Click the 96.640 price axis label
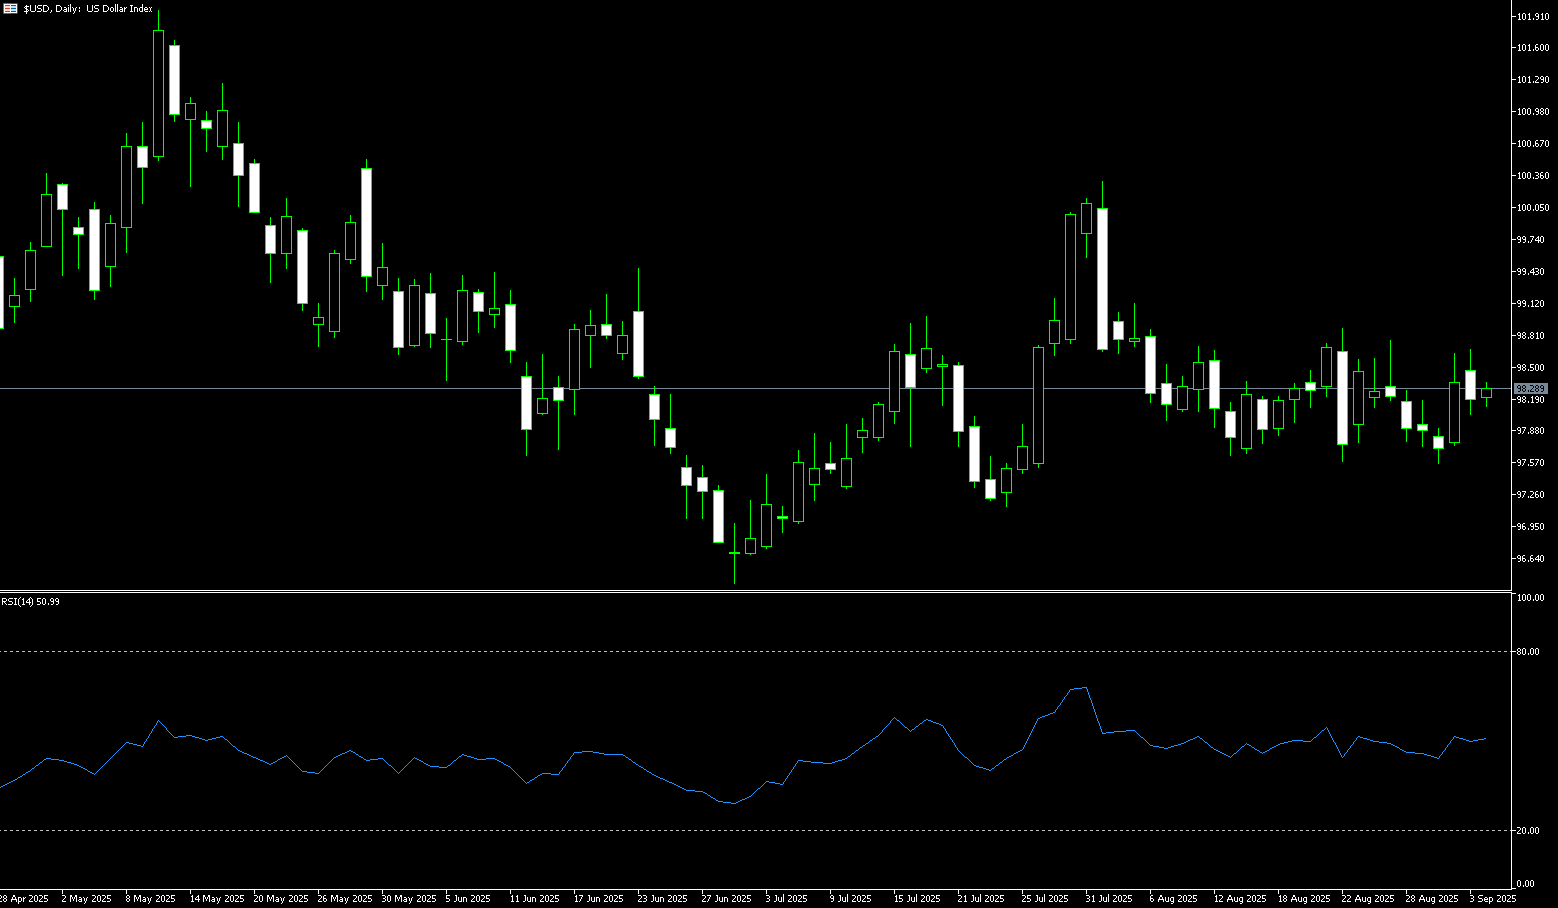 click(1530, 559)
